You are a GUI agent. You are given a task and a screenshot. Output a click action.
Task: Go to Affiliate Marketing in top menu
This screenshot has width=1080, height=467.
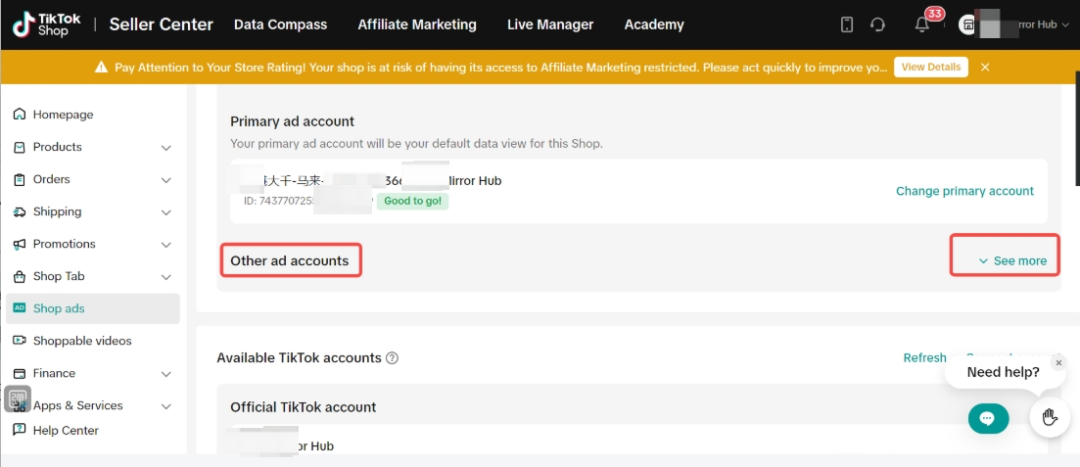(x=417, y=25)
